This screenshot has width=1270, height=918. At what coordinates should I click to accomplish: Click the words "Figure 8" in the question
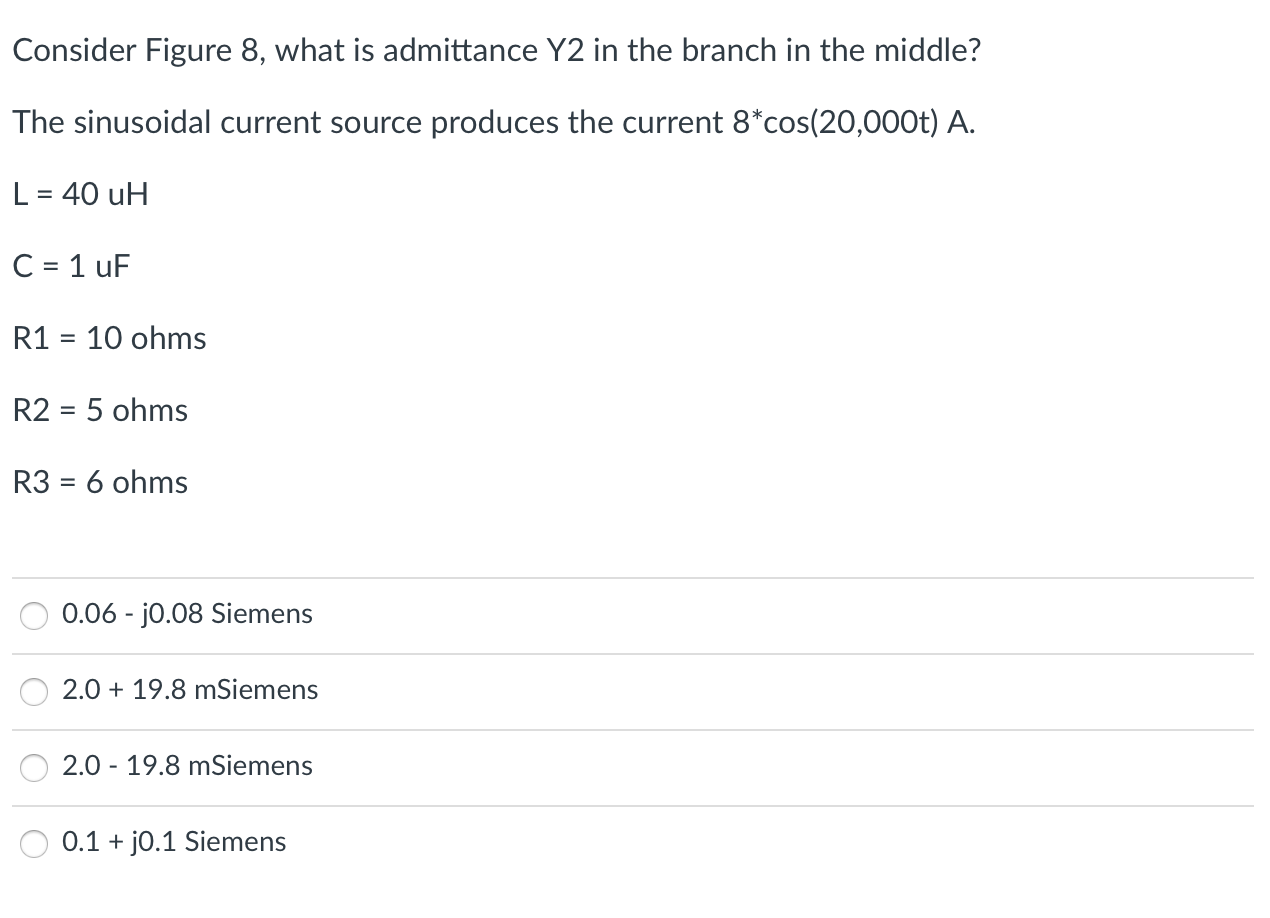click(x=197, y=50)
